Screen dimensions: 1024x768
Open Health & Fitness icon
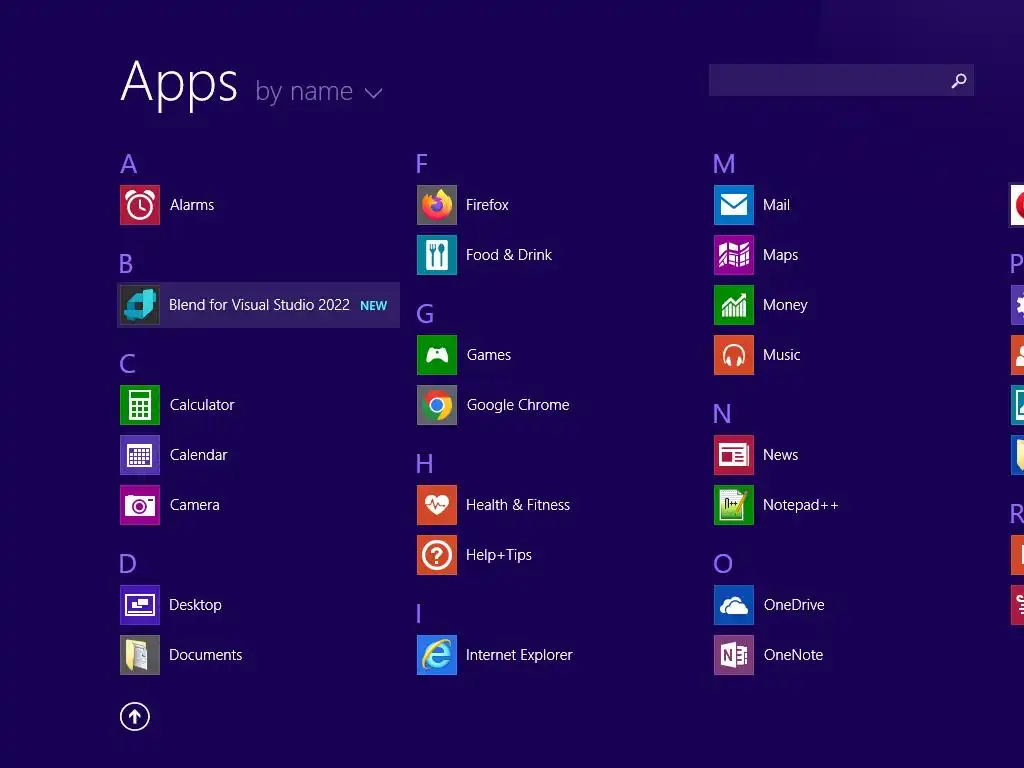(437, 505)
